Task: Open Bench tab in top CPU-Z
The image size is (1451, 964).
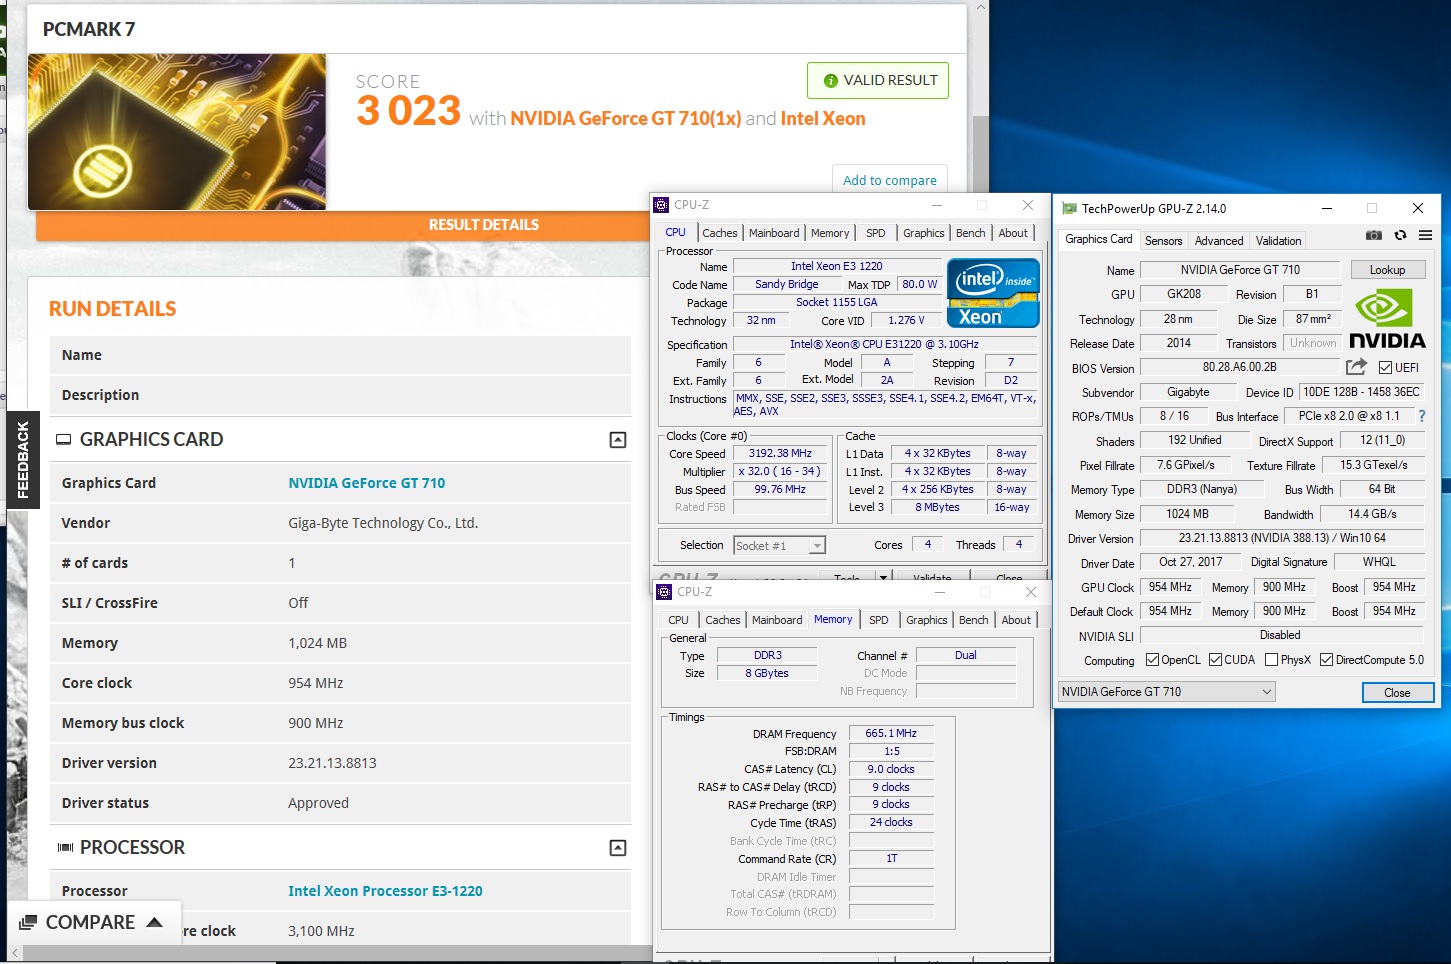Action: pyautogui.click(x=970, y=233)
